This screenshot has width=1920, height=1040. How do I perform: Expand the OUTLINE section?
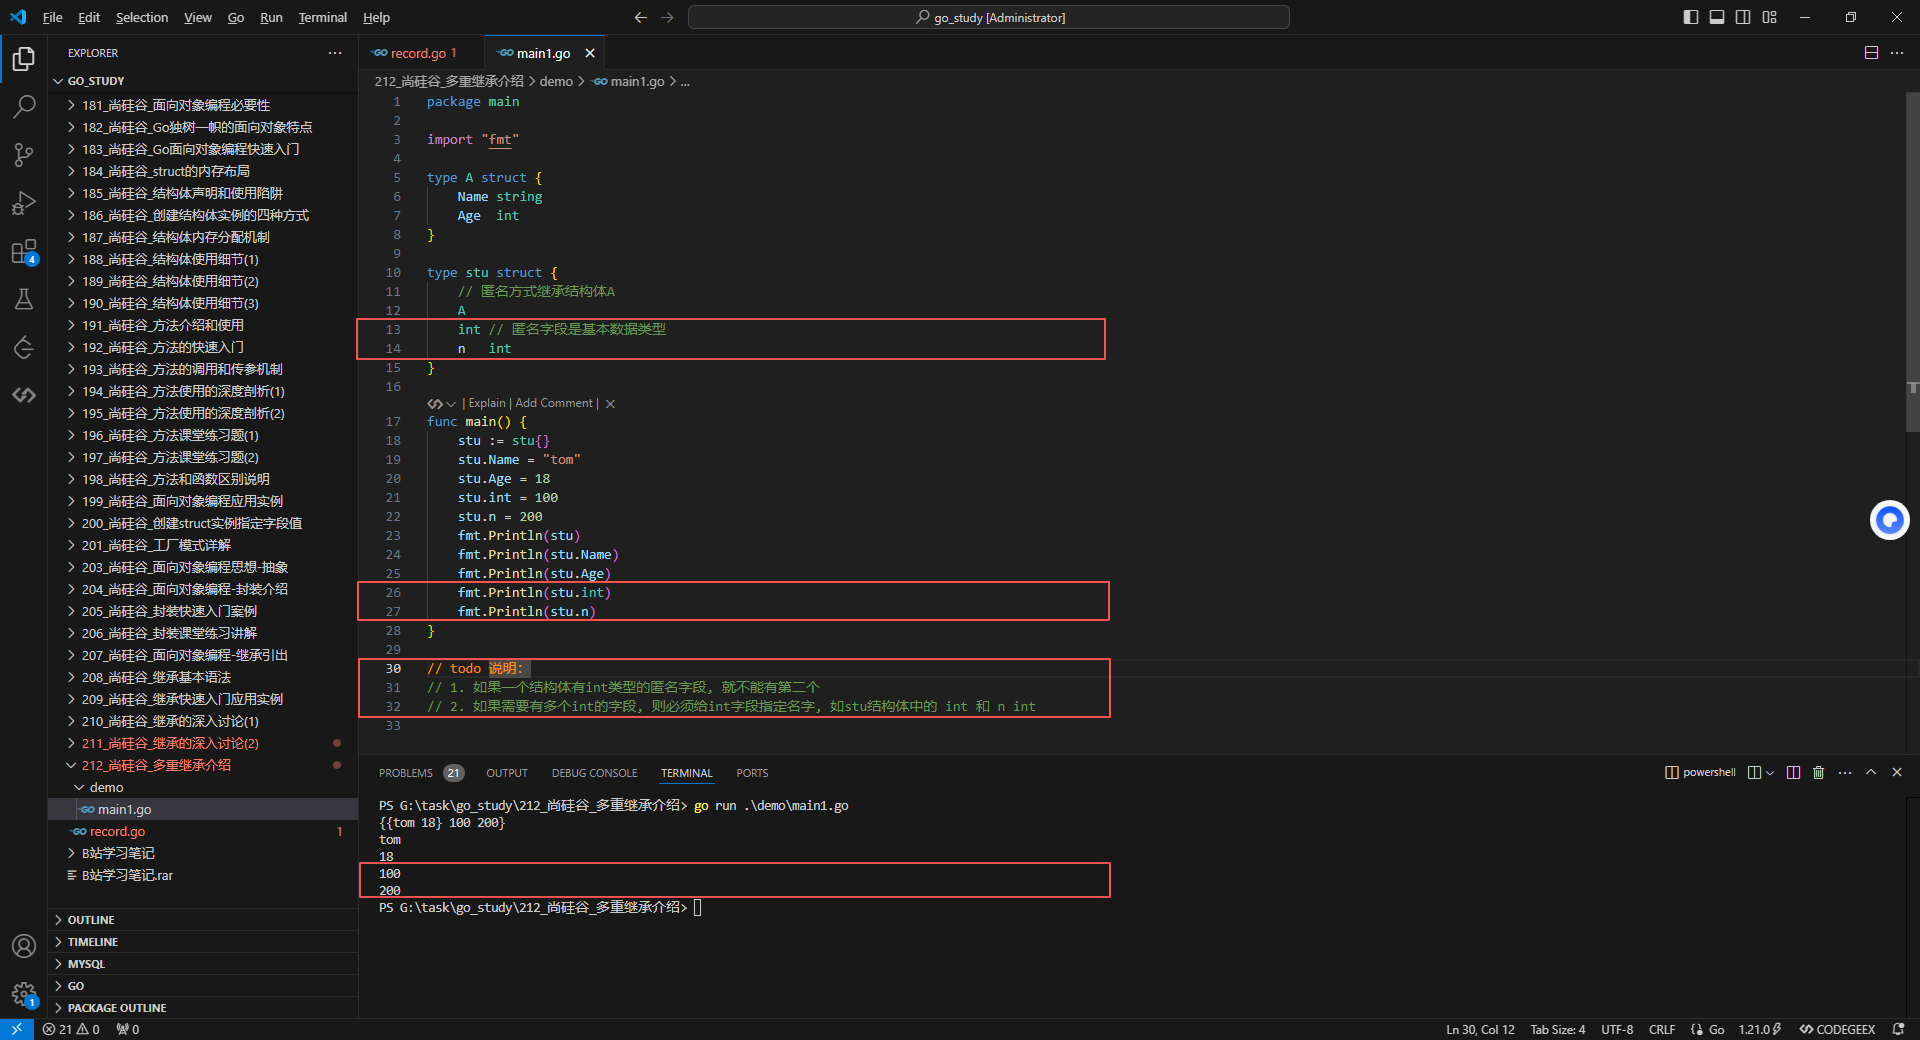(91, 920)
